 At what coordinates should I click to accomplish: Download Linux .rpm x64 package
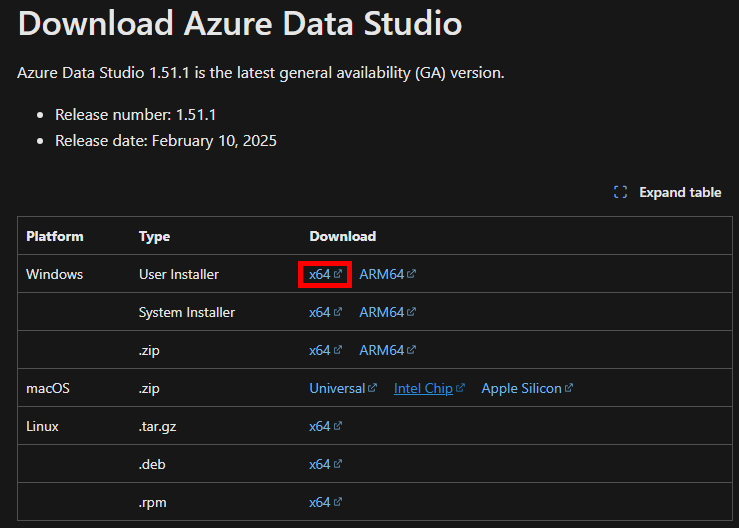coord(325,503)
